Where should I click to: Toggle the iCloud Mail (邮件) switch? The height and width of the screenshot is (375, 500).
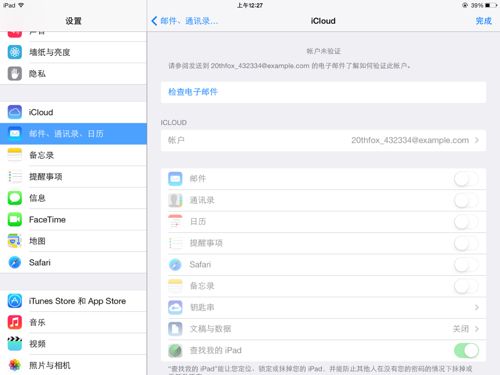[466, 179]
